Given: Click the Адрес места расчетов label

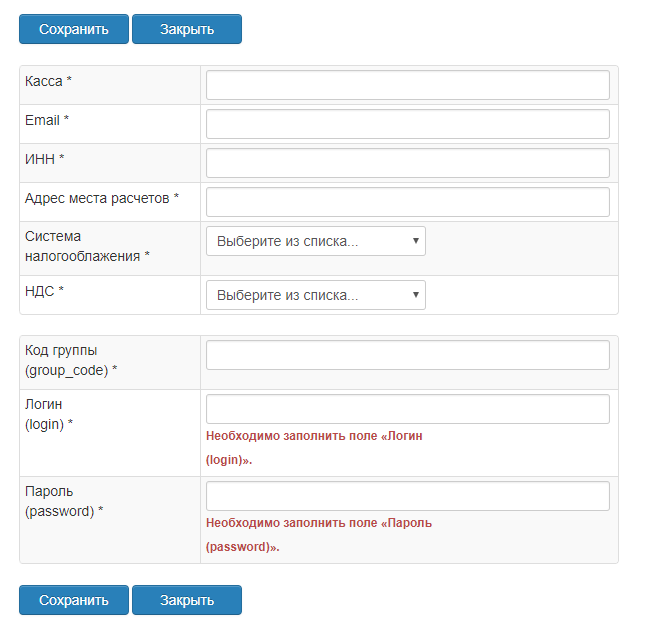Looking at the screenshot, I should (101, 198).
